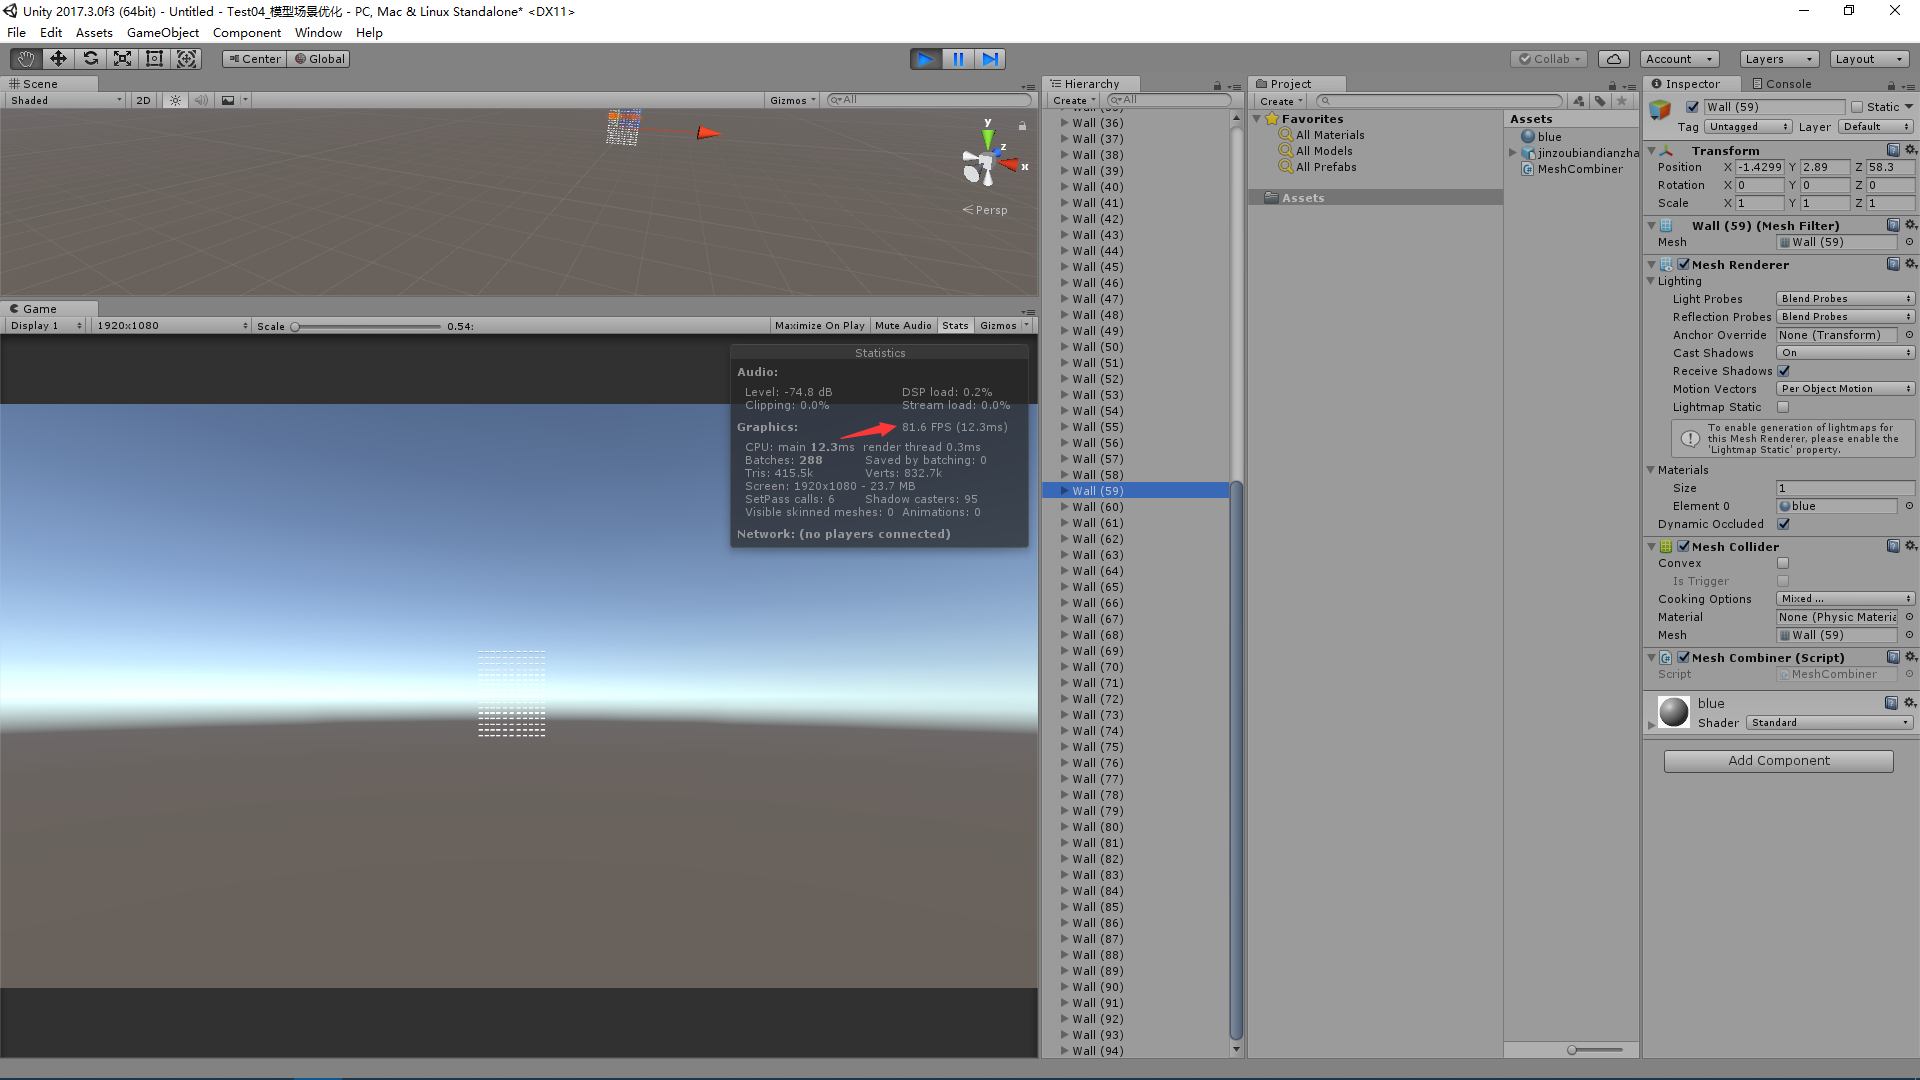Click Maximize On Play in the Game view
Viewport: 1920px width, 1080px height.
tap(819, 325)
